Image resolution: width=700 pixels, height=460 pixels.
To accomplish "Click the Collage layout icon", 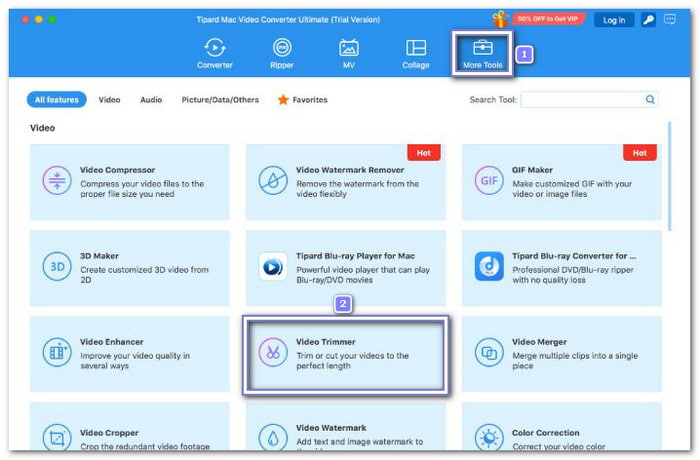I will pos(416,48).
